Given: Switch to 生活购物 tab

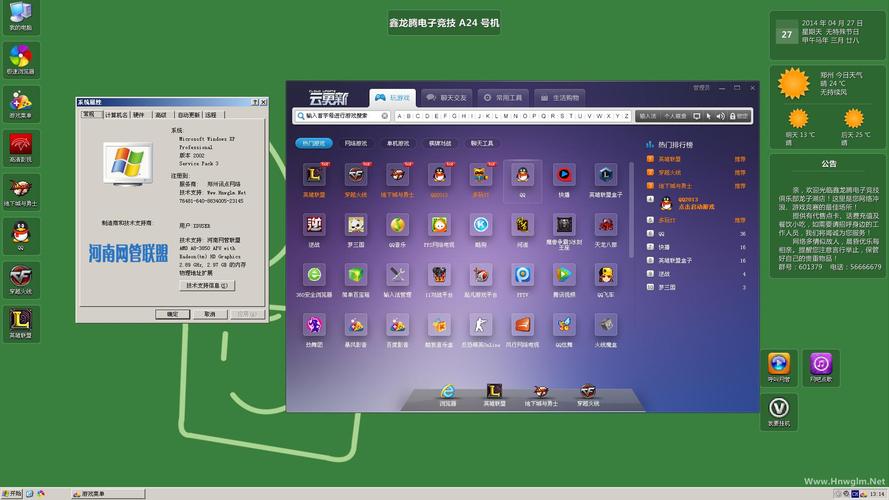Looking at the screenshot, I should click(x=560, y=98).
